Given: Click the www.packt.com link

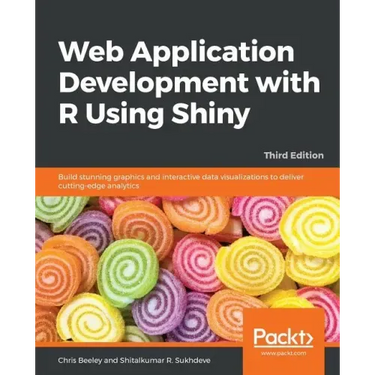Looking at the screenshot, I should (x=283, y=353).
